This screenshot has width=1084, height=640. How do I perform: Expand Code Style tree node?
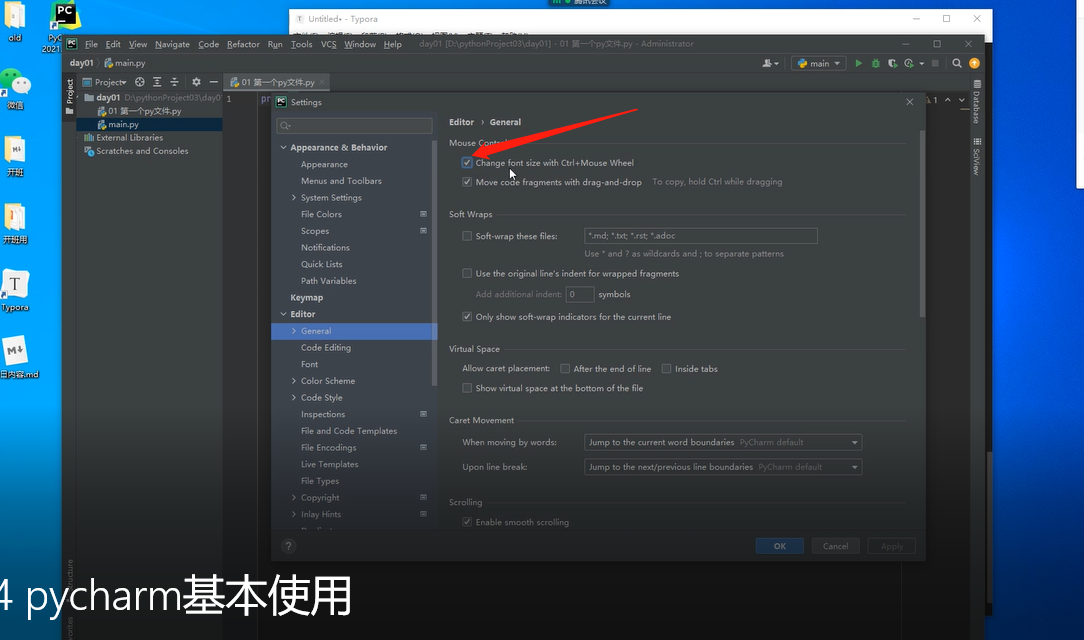(x=294, y=397)
